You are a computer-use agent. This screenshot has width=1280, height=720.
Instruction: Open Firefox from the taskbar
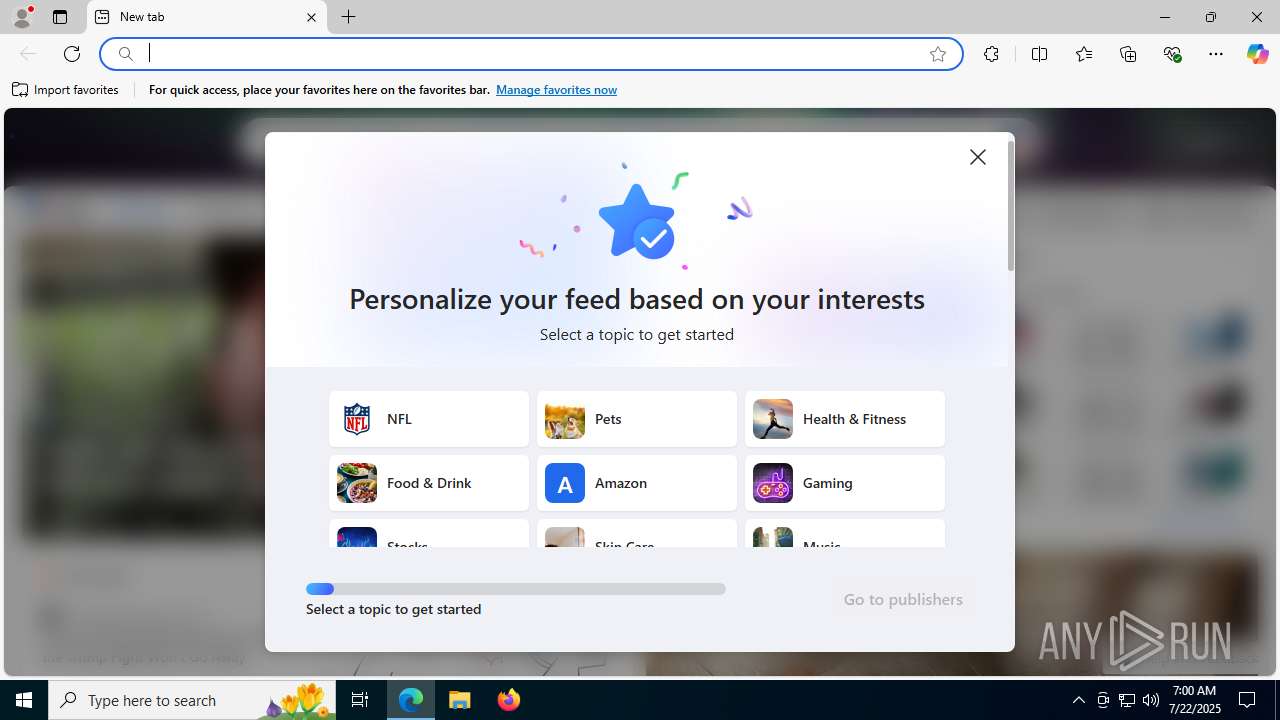[509, 700]
